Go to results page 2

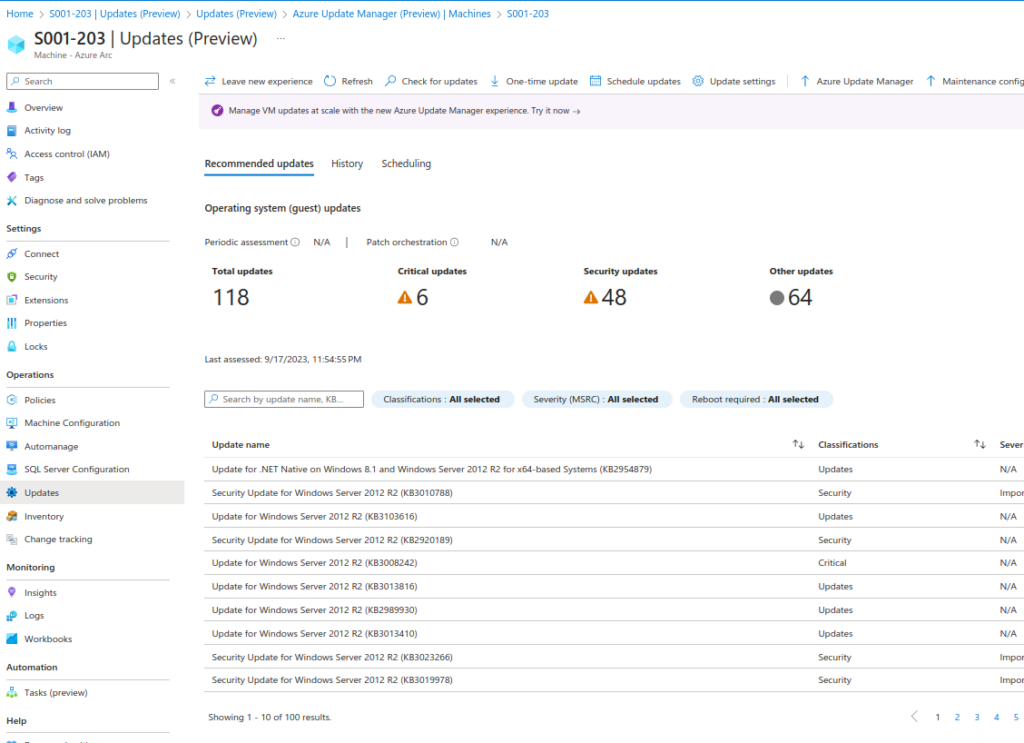pyautogui.click(x=957, y=717)
